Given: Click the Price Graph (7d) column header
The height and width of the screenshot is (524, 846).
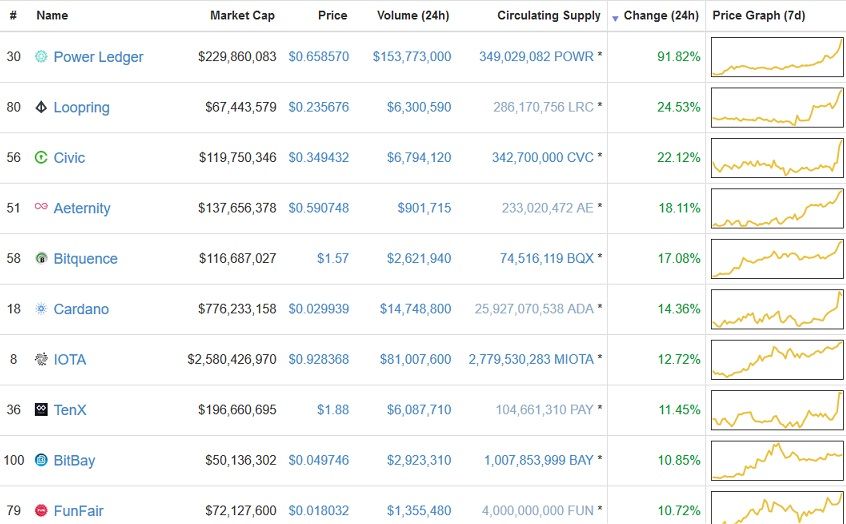Looking at the screenshot, I should pos(759,16).
